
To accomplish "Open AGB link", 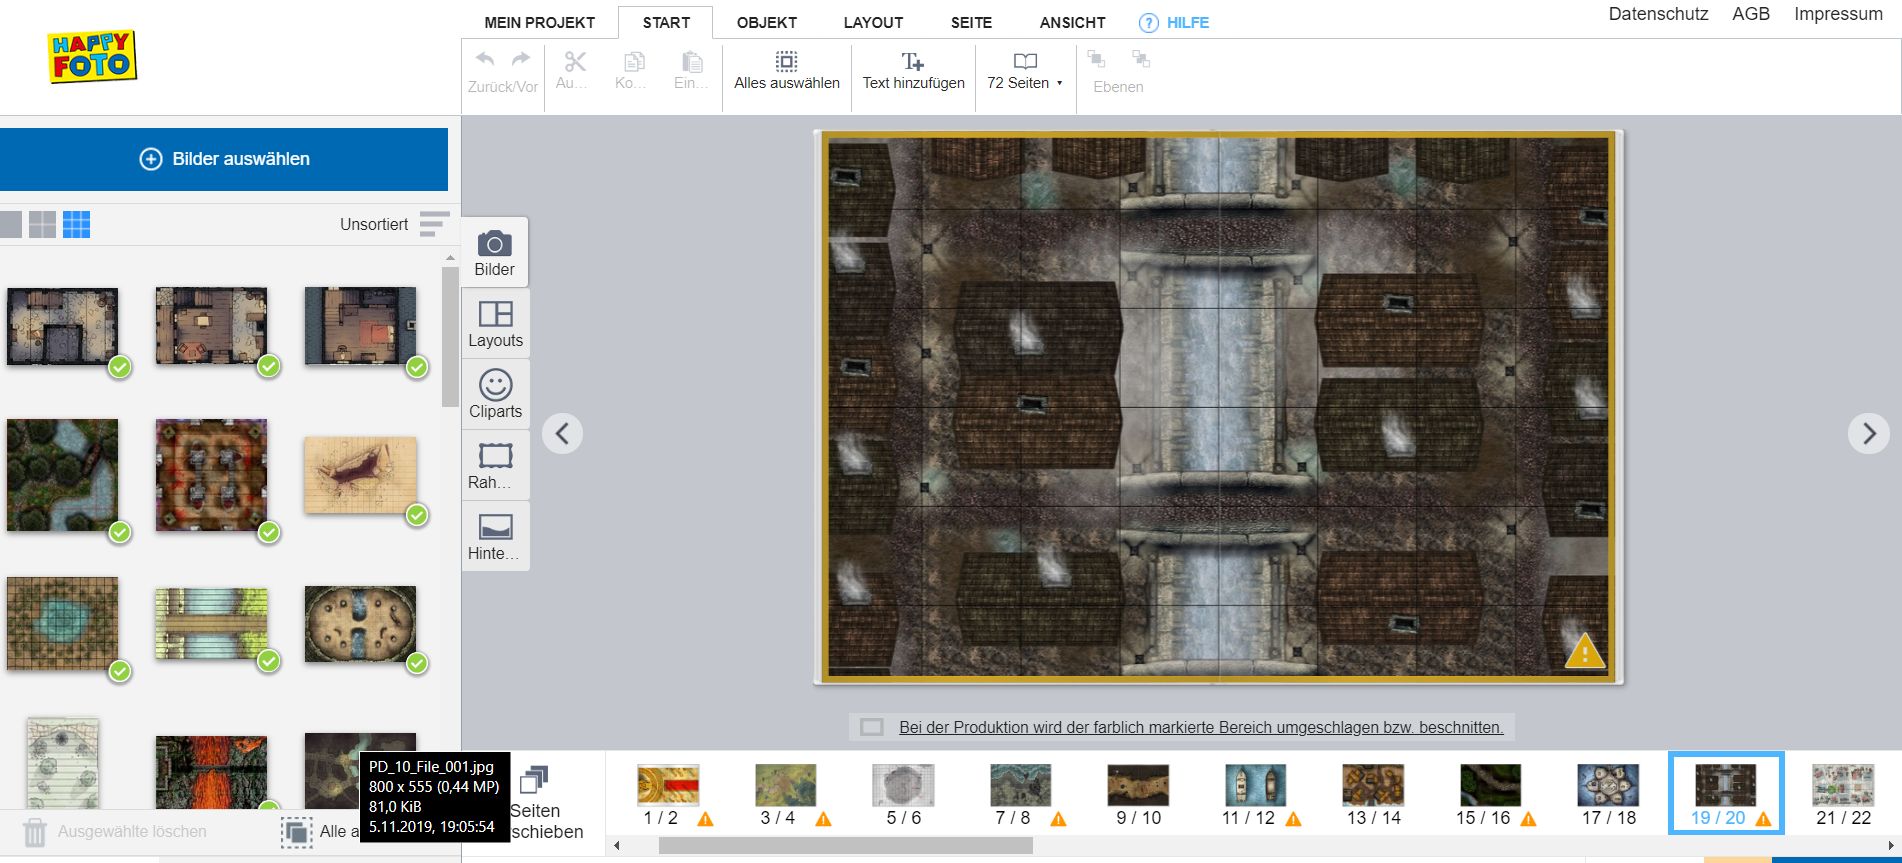I will click(x=1751, y=14).
